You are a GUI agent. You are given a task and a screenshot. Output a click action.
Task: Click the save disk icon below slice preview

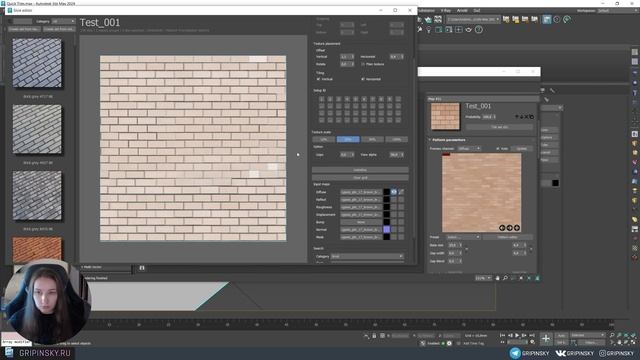(x=142, y=268)
